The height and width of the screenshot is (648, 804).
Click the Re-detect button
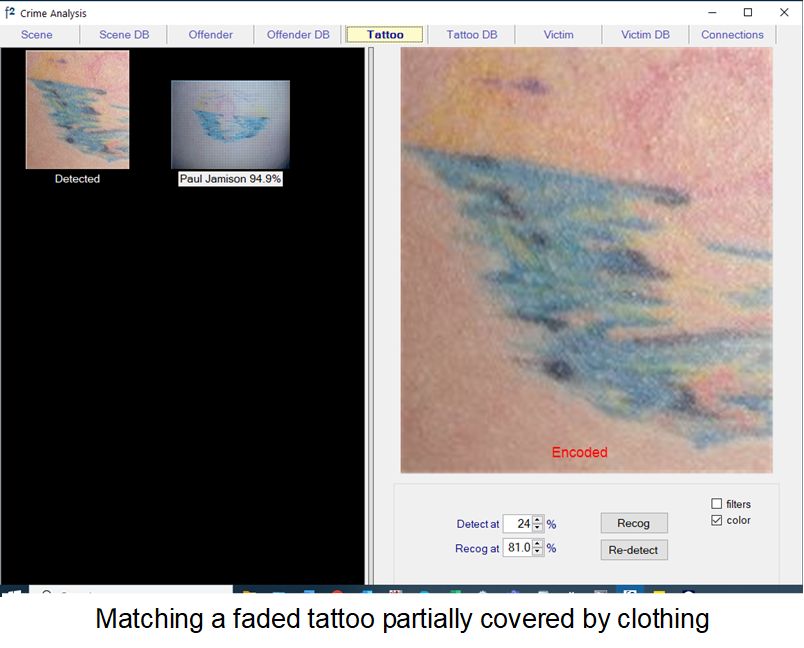coord(634,550)
